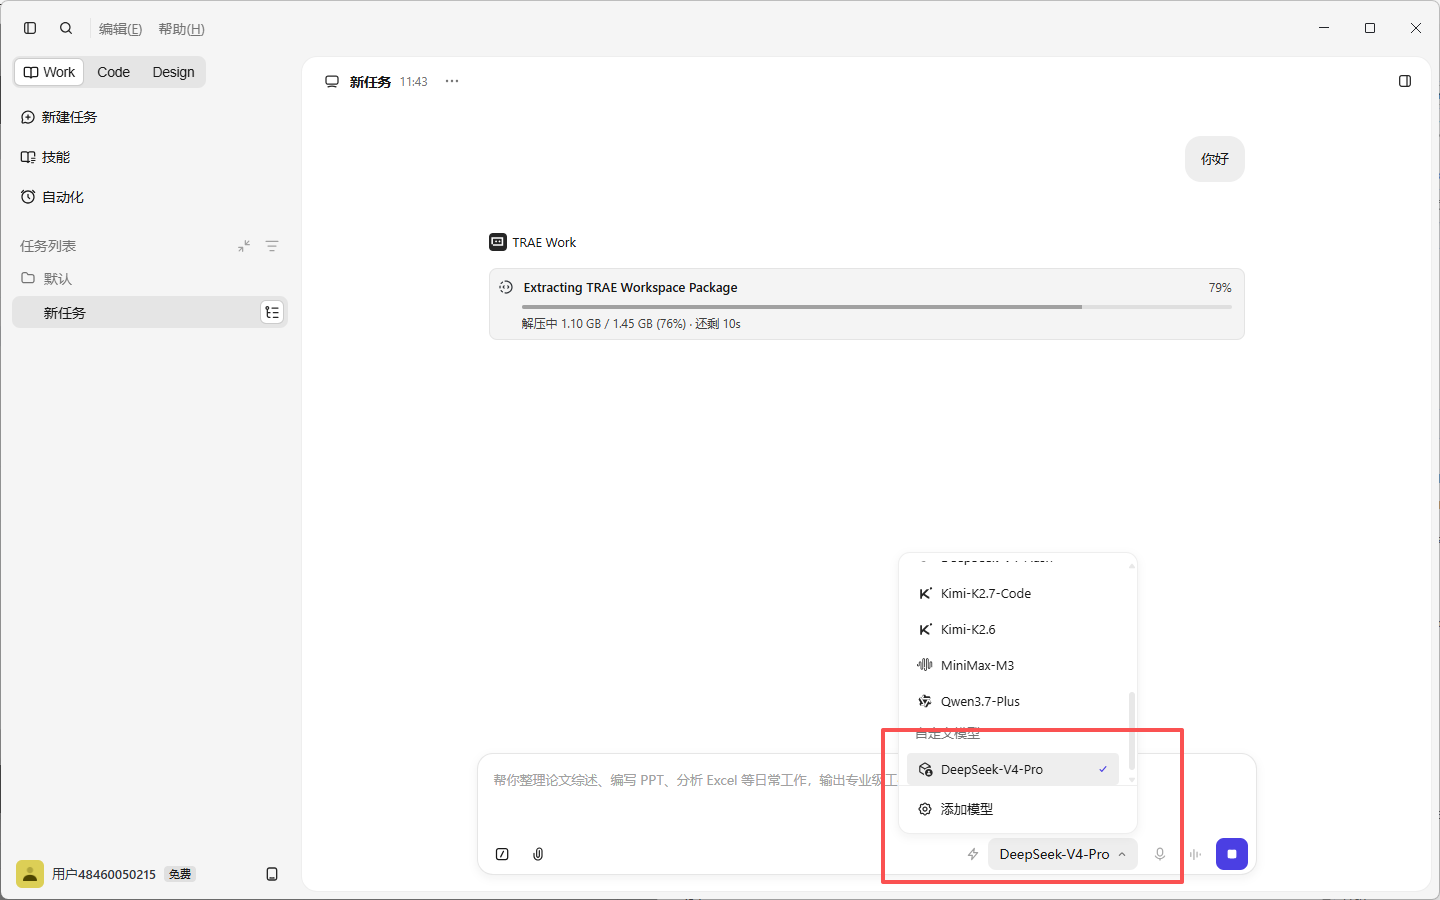
Task: Choose the Kimi-K2.7-Code model
Action: 1013,593
